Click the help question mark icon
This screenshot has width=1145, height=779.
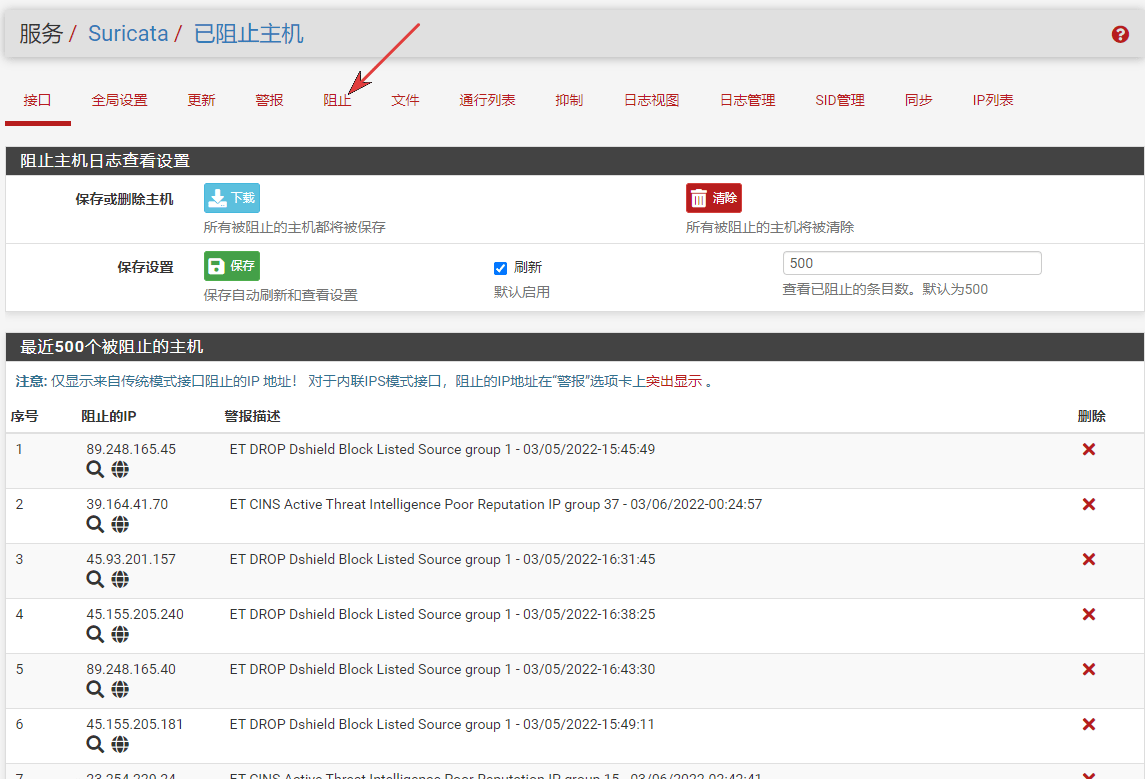[x=1120, y=34]
